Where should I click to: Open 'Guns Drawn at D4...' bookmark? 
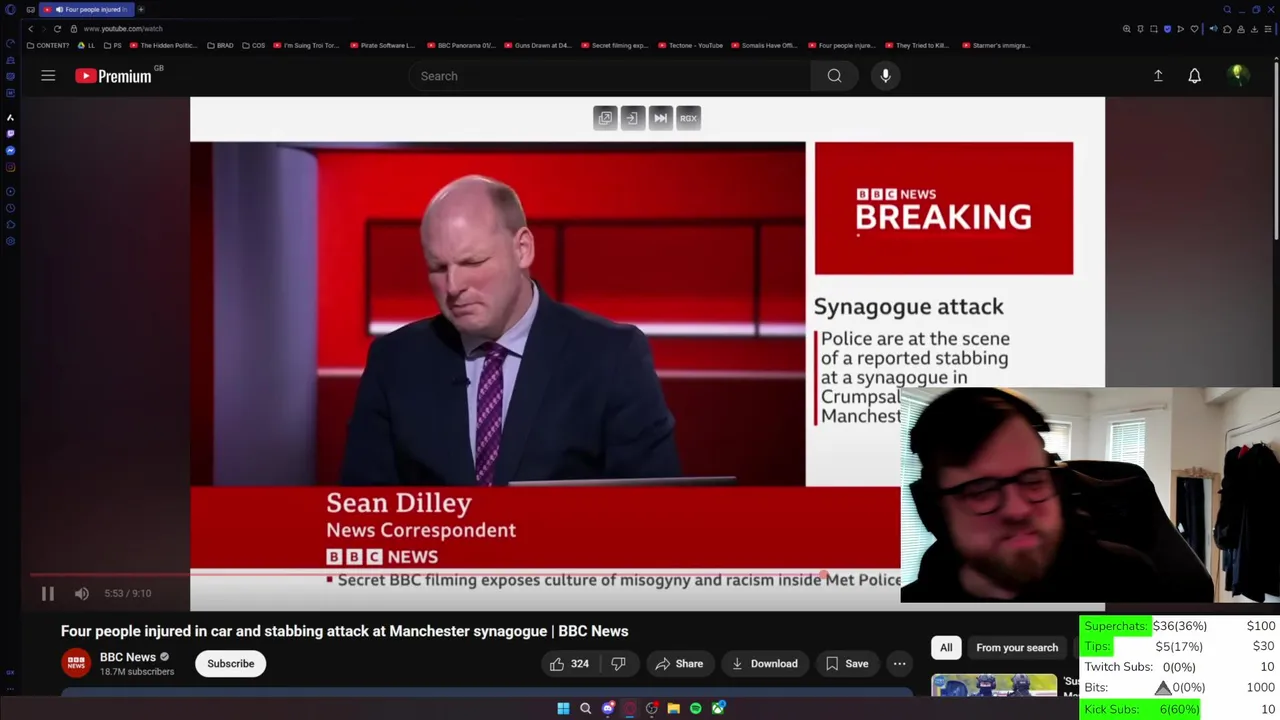[538, 45]
